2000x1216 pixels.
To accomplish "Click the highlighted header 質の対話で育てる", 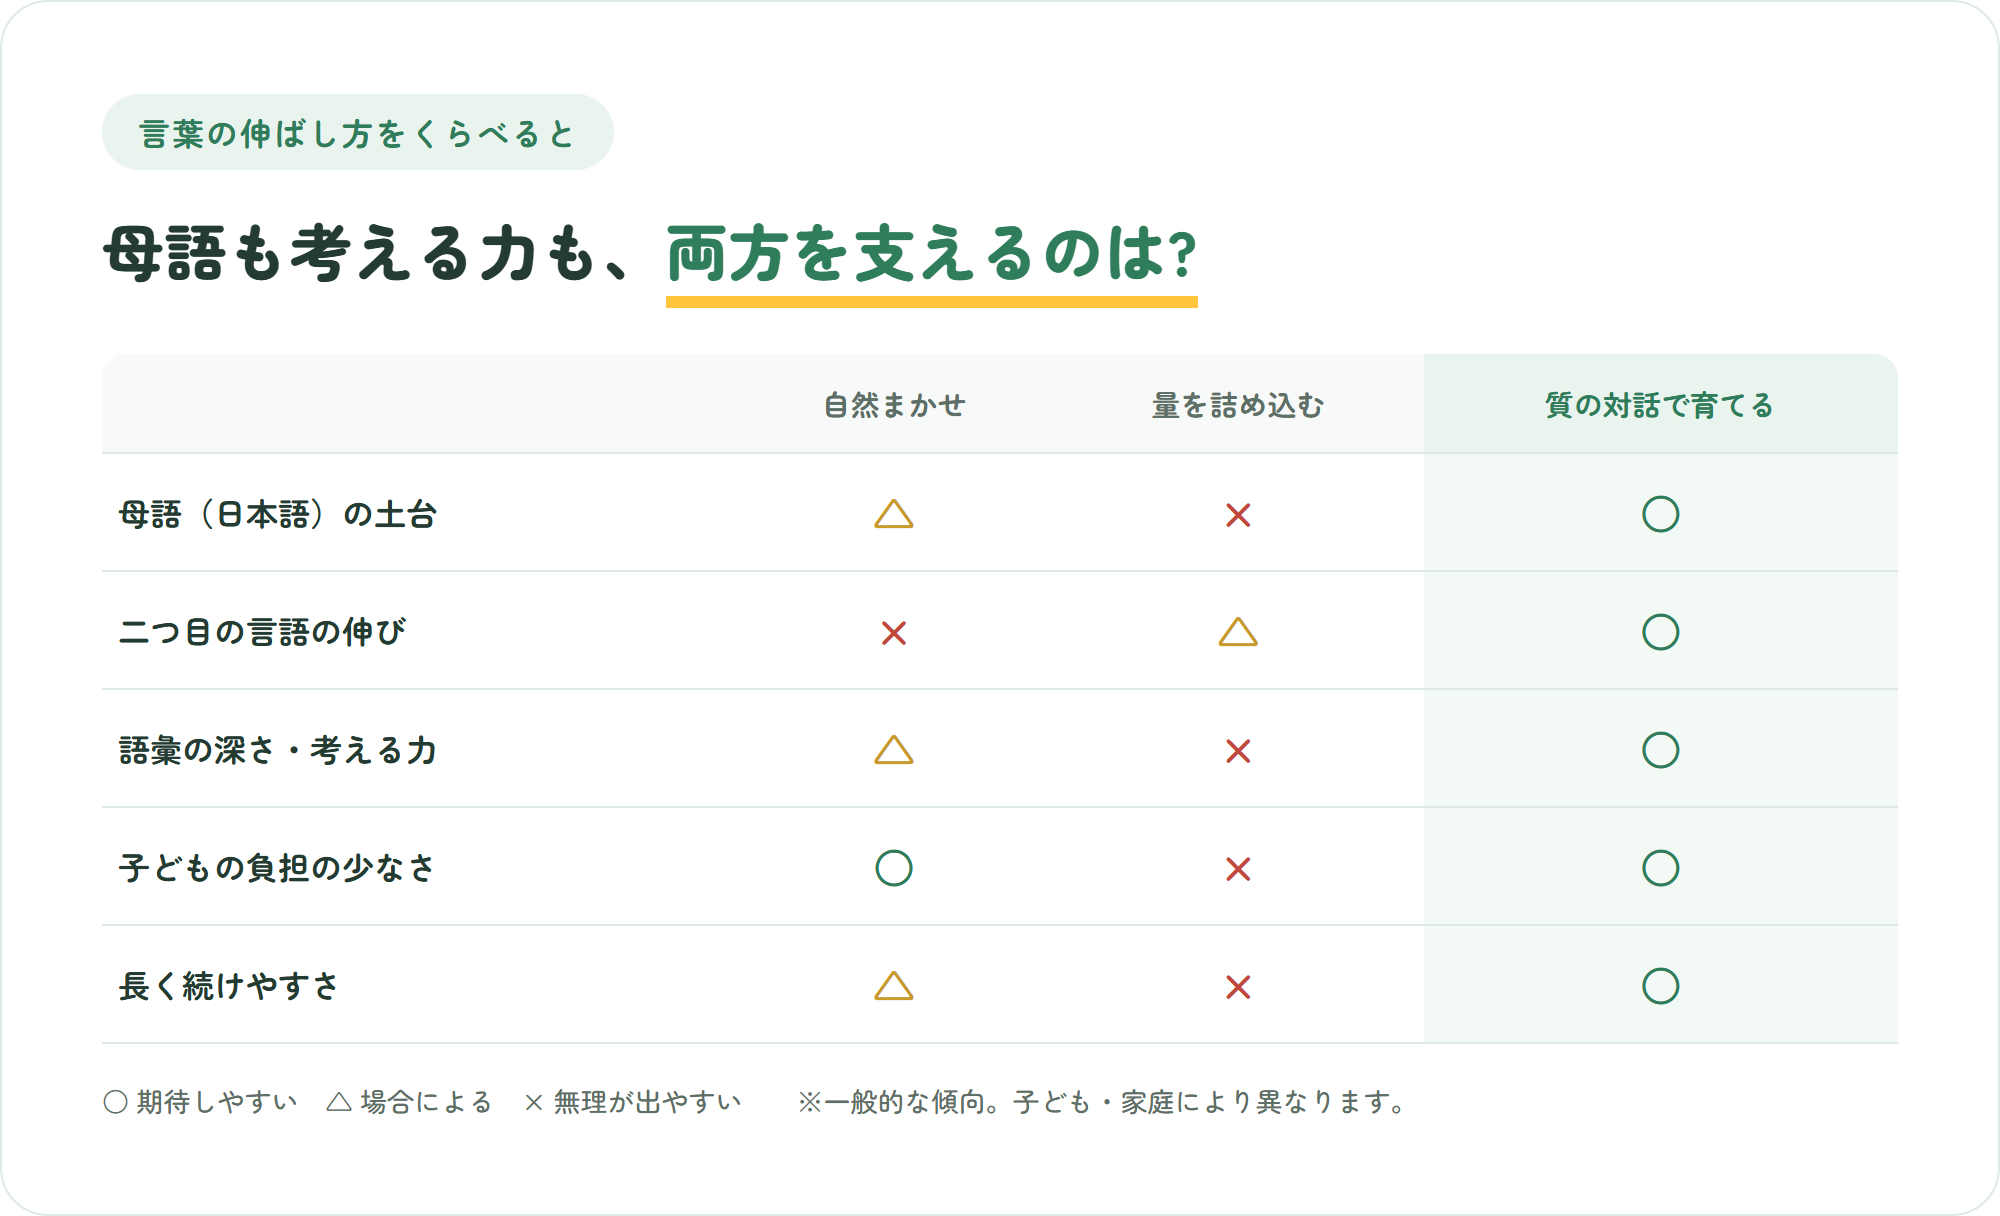I will pyautogui.click(x=1660, y=405).
